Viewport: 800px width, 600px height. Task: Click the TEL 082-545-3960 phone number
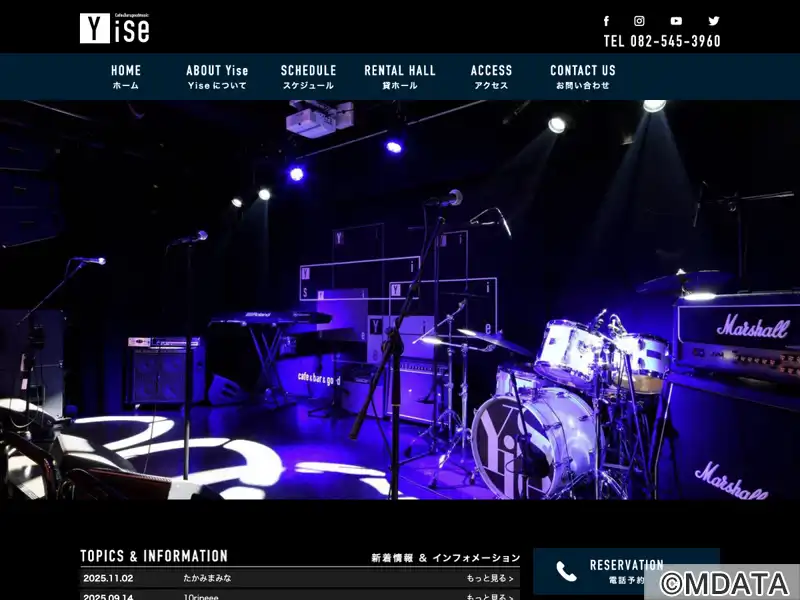coord(662,41)
